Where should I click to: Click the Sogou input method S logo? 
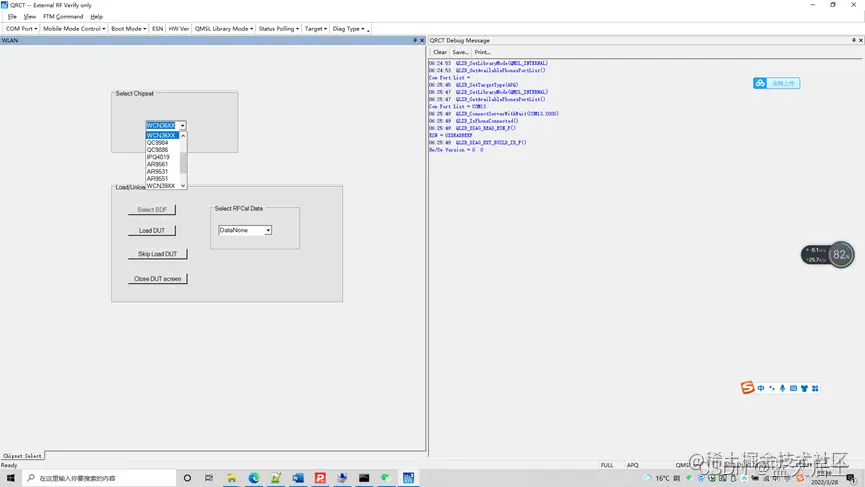click(x=747, y=388)
